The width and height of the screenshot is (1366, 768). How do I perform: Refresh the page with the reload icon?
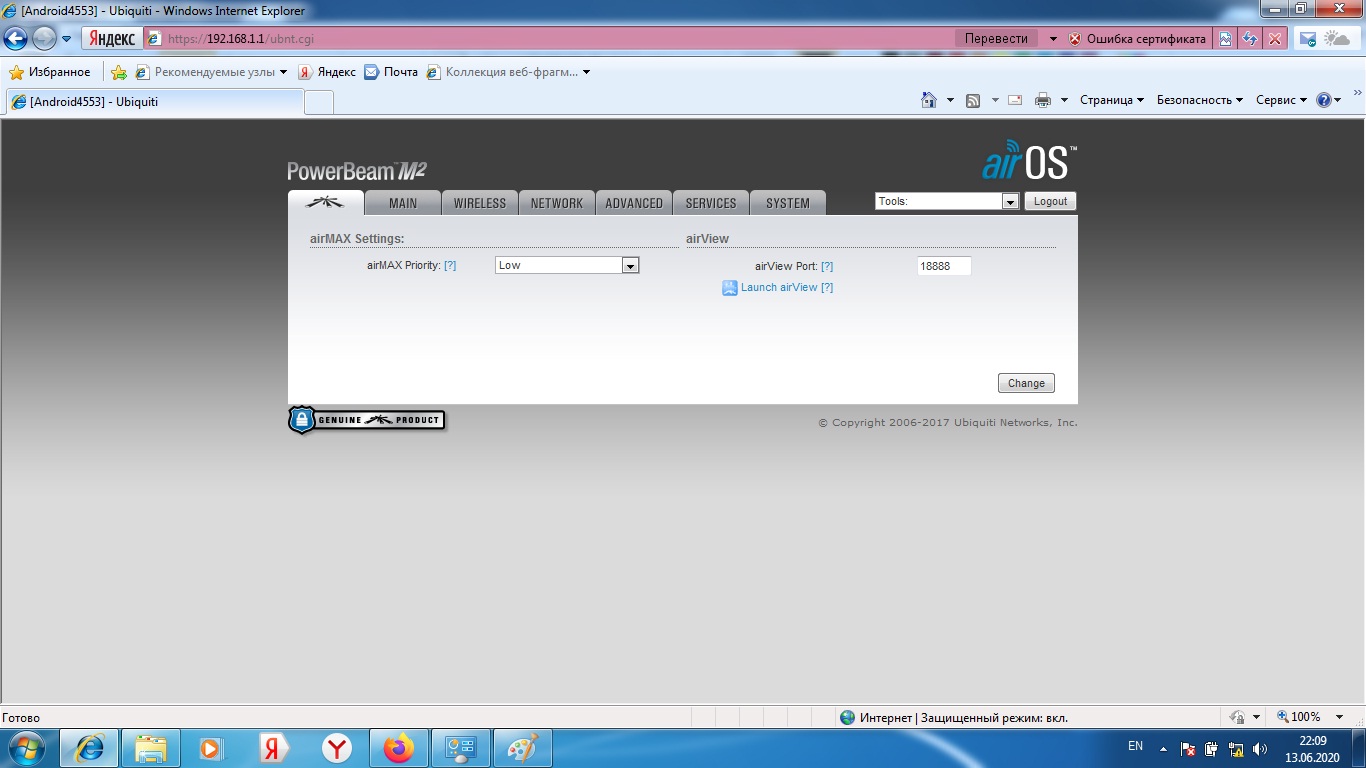(x=1250, y=39)
